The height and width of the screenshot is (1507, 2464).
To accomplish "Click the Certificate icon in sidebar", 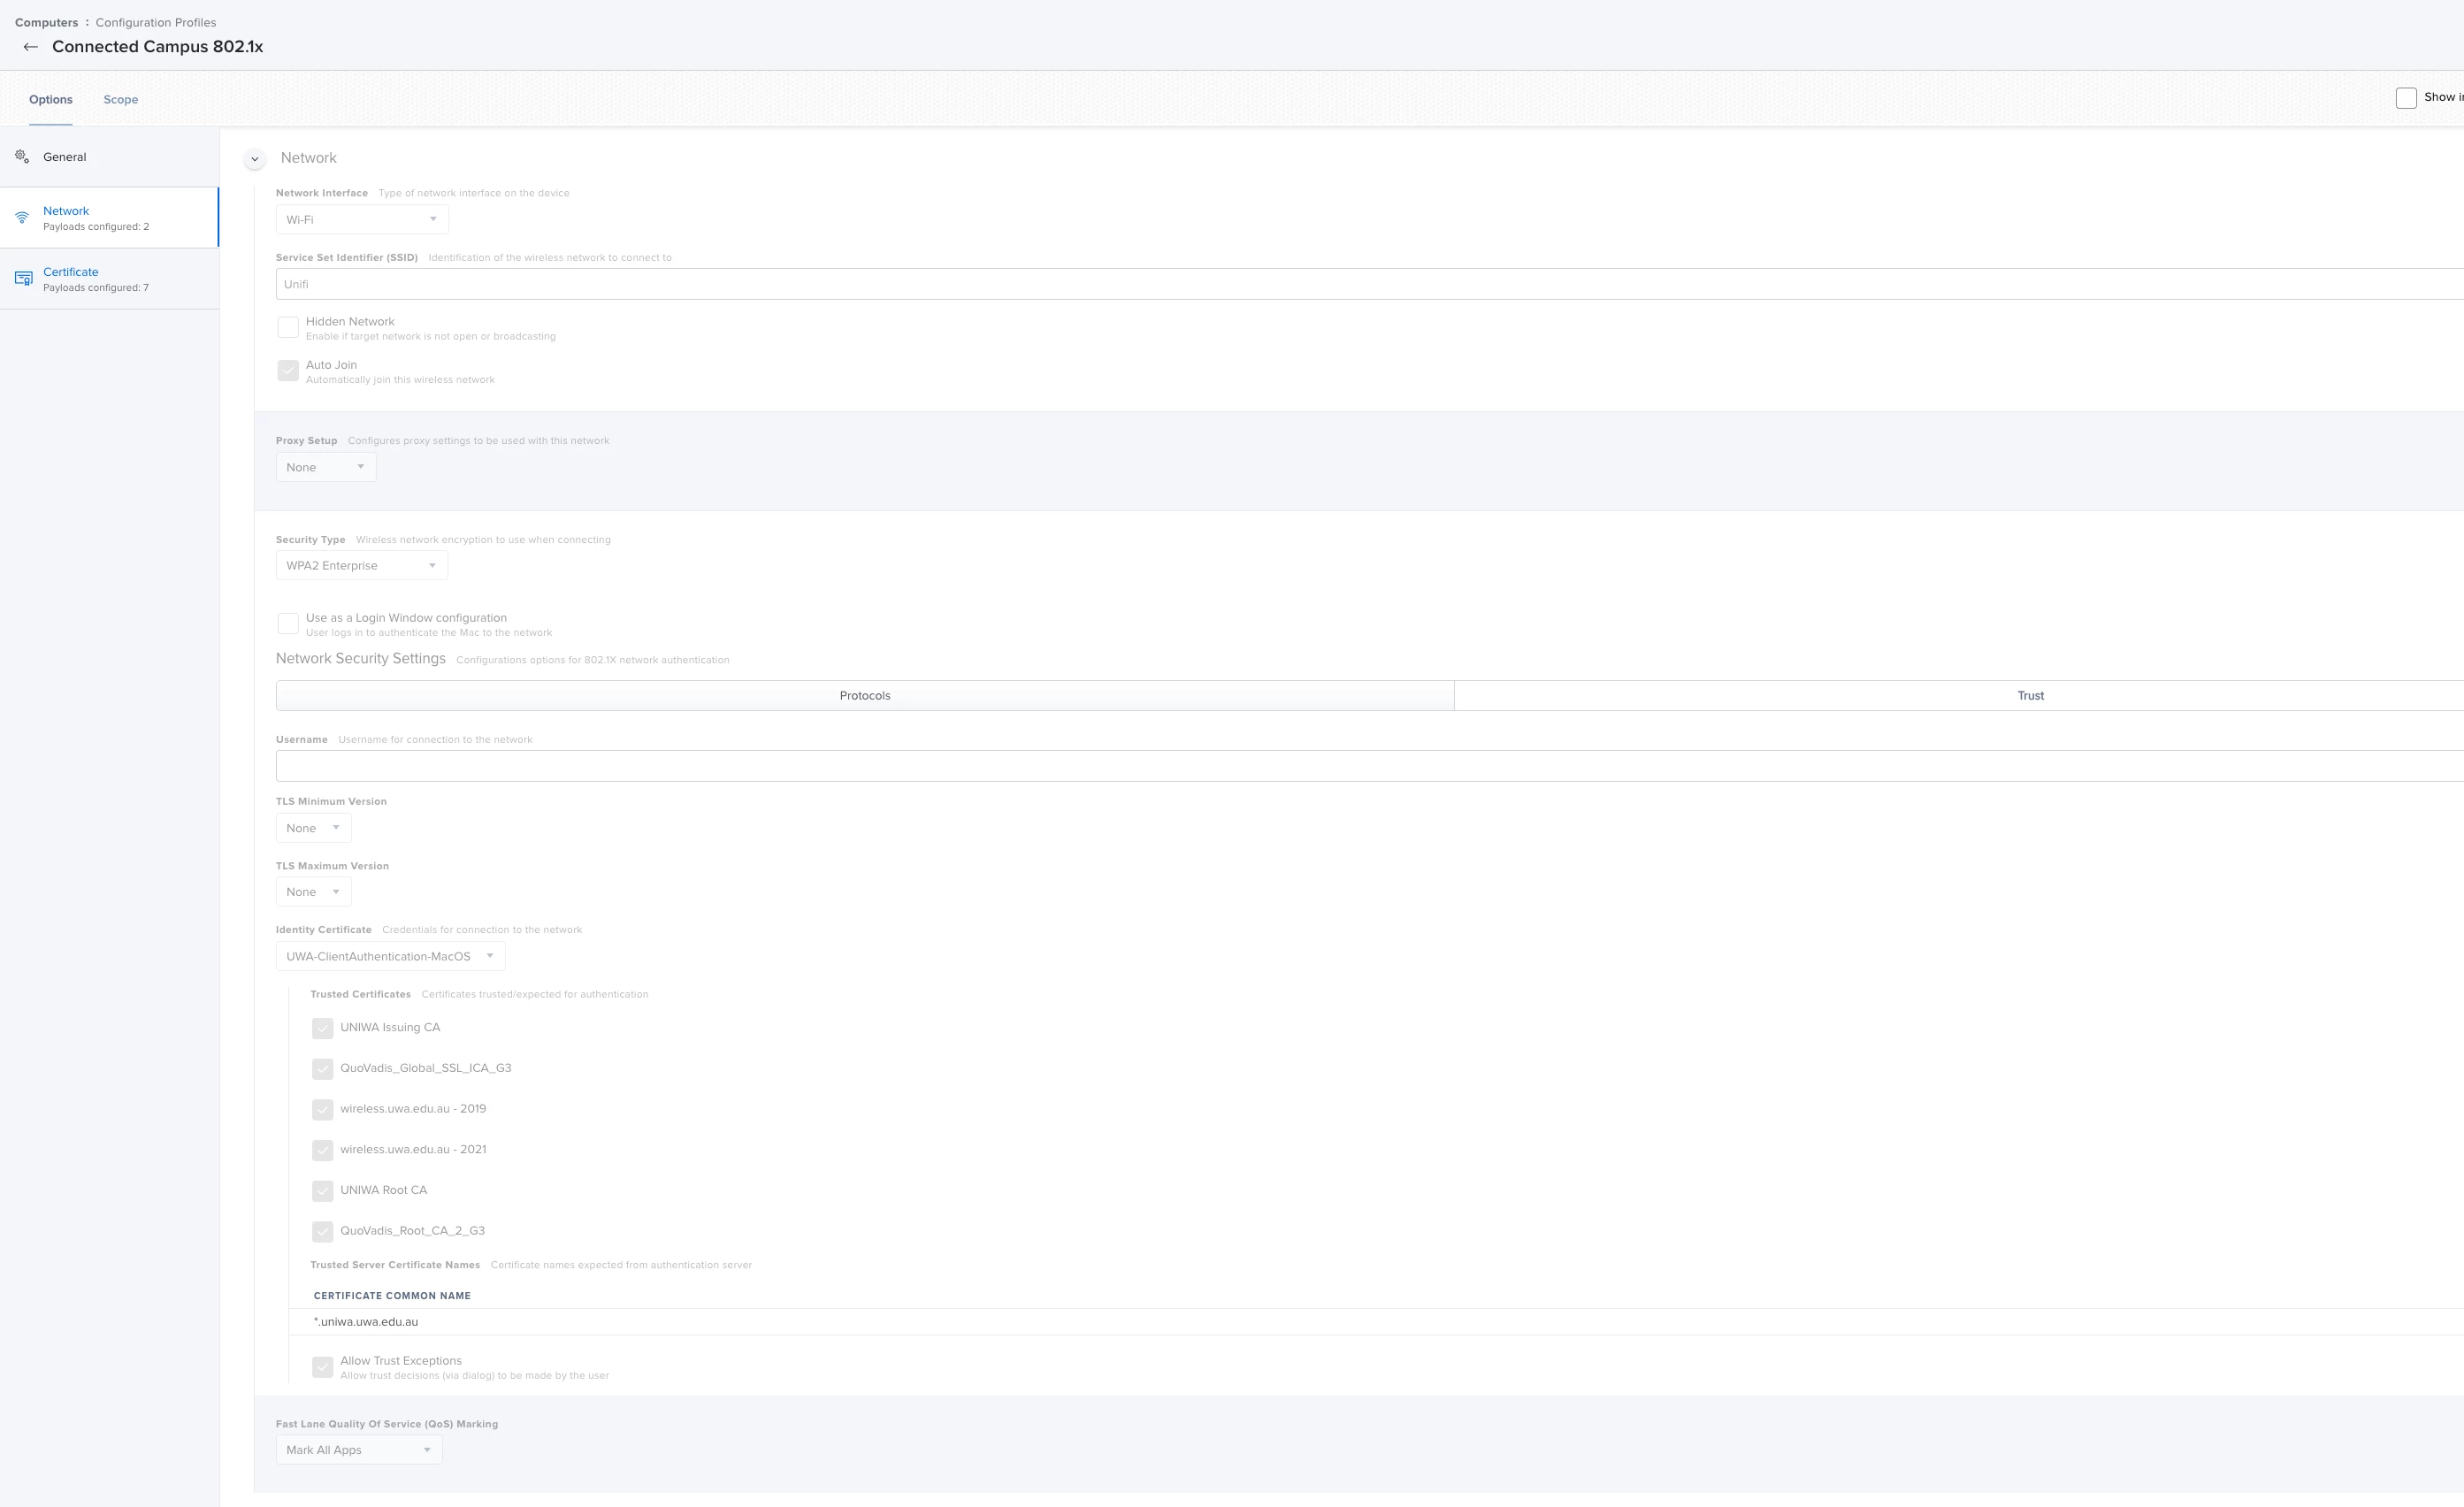I will (23, 278).
